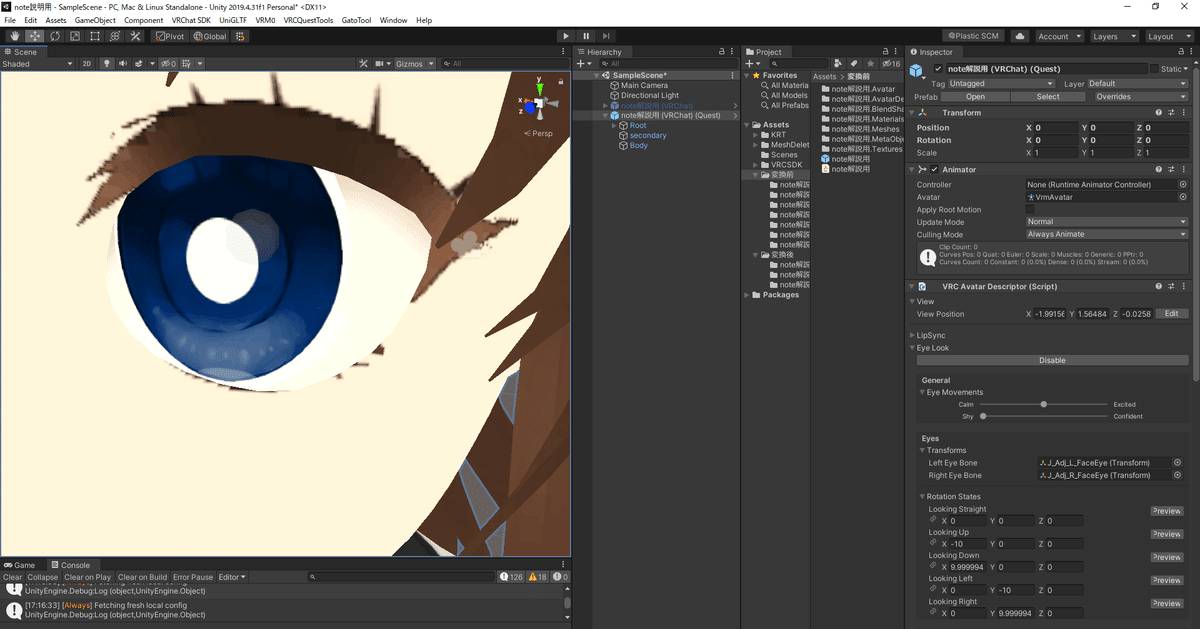The width and height of the screenshot is (1200, 629).
Task: Enable Apply Root Motion checkbox
Action: (x=1031, y=210)
